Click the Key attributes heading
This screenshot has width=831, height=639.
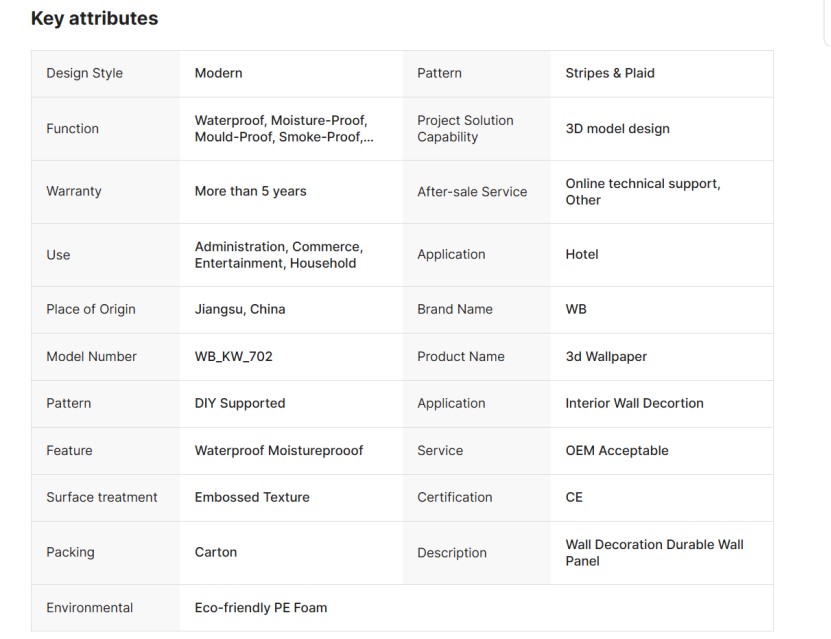(x=94, y=18)
